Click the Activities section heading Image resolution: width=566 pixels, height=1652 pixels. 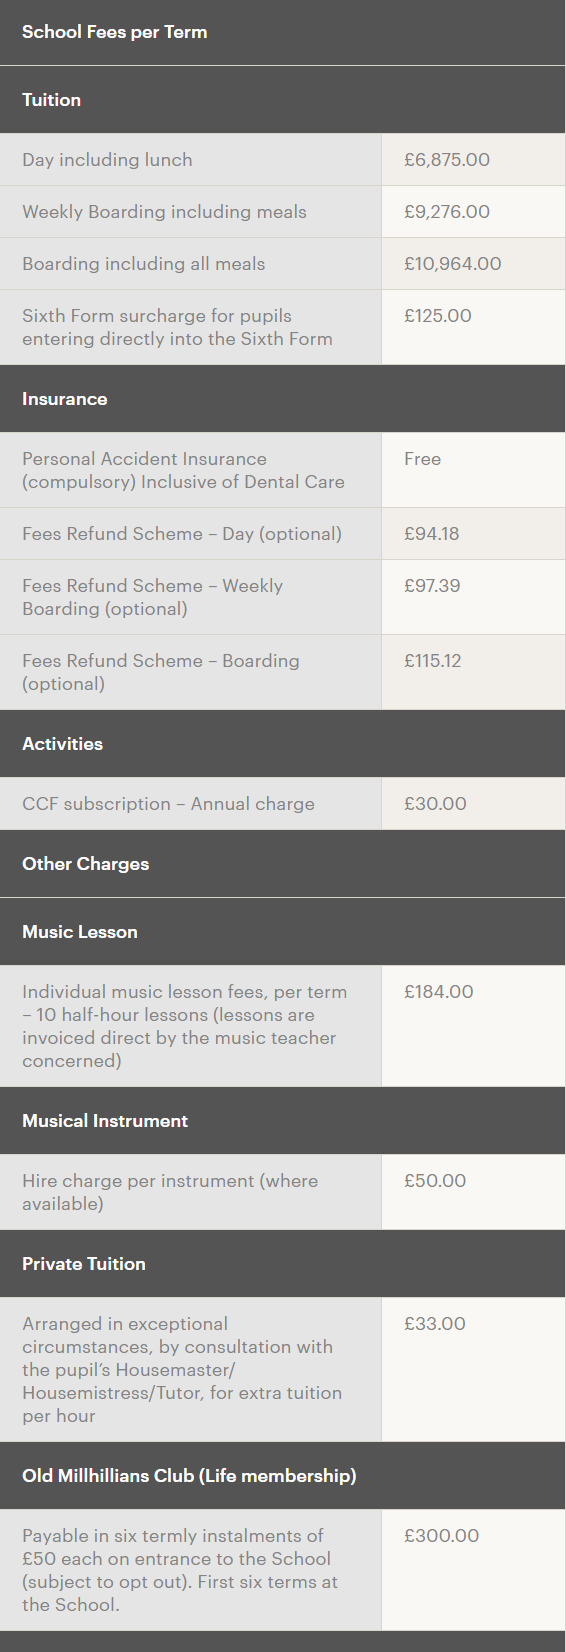(x=63, y=744)
